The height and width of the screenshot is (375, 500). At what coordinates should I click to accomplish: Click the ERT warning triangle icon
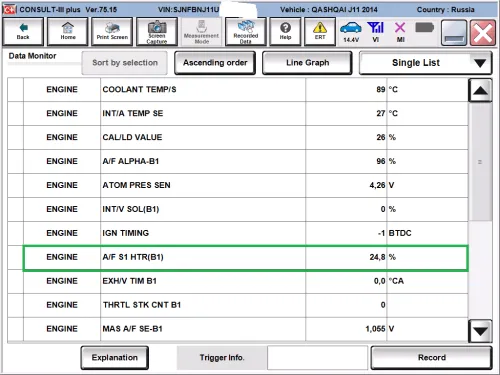(x=320, y=31)
